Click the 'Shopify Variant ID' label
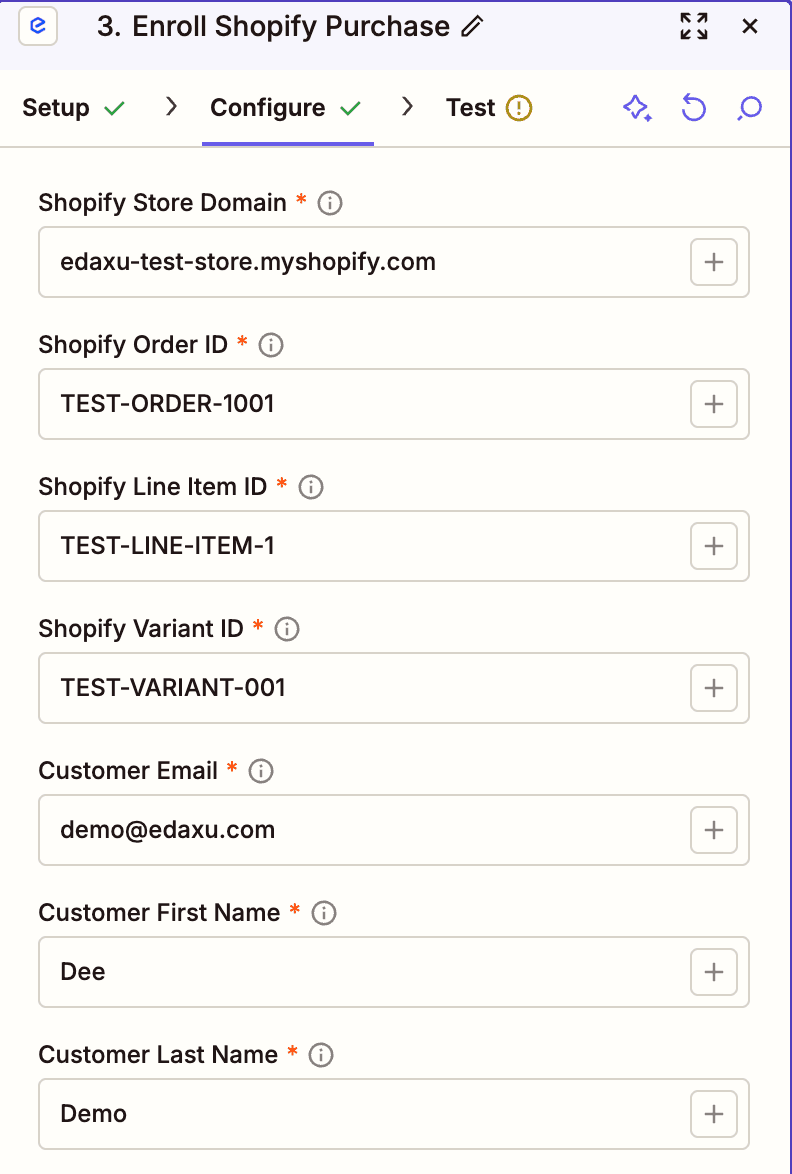This screenshot has height=1174, width=792. 141,629
